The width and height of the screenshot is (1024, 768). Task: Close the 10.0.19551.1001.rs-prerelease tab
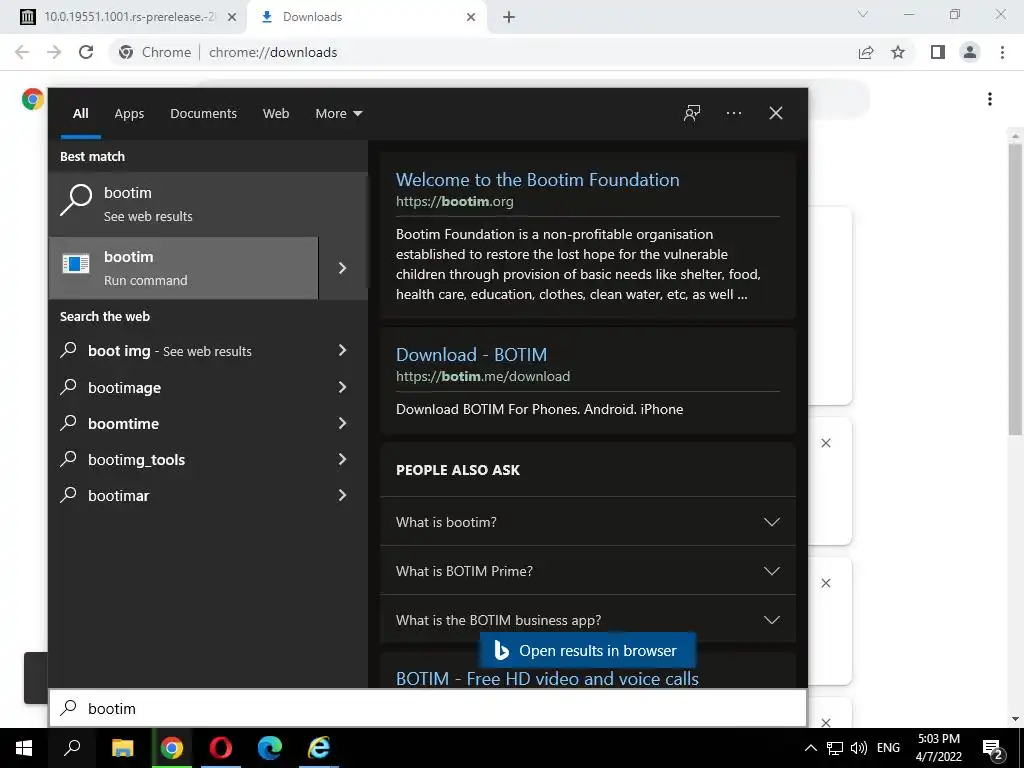[x=231, y=17]
